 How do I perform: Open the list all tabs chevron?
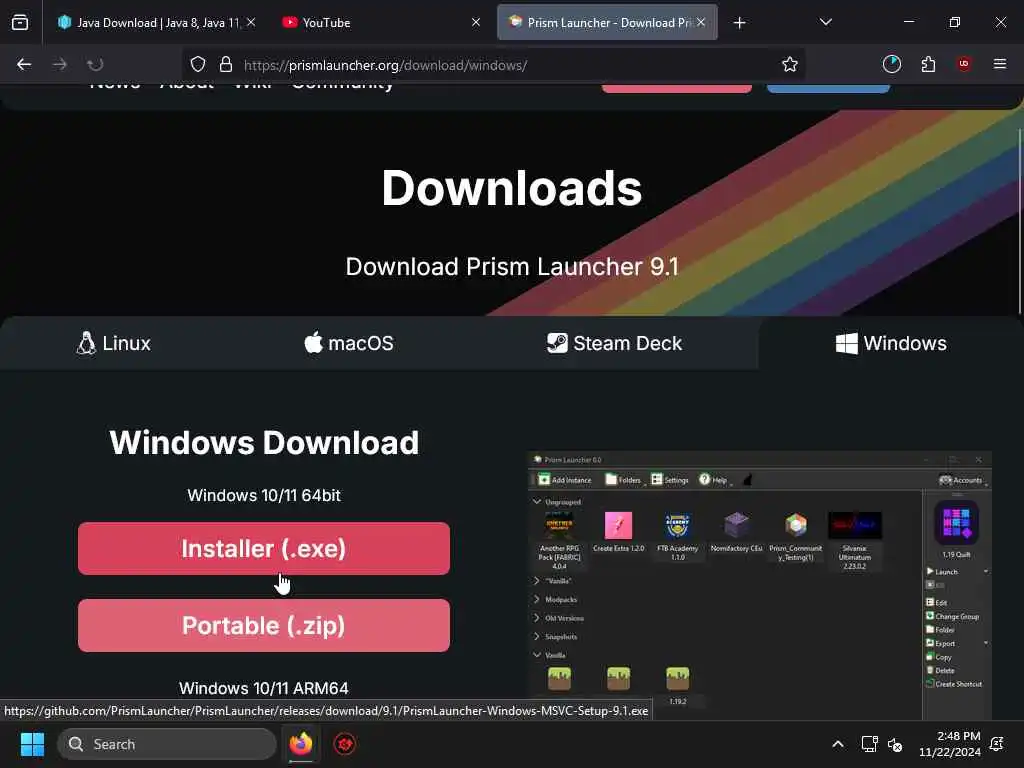click(x=825, y=22)
